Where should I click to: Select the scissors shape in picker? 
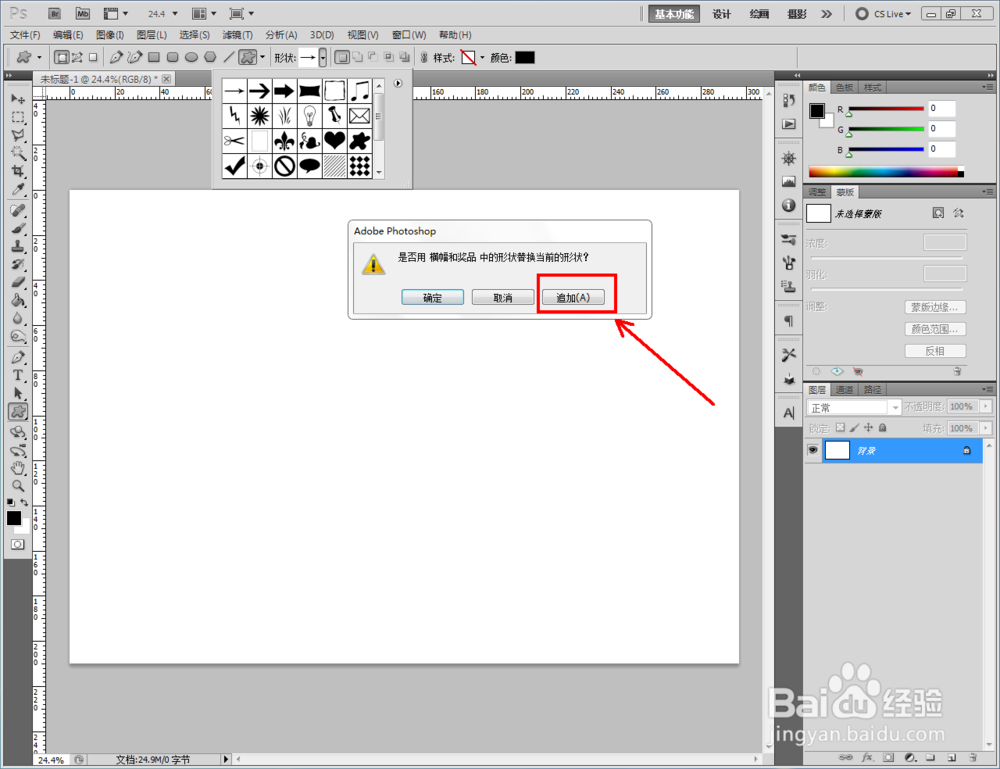(235, 140)
